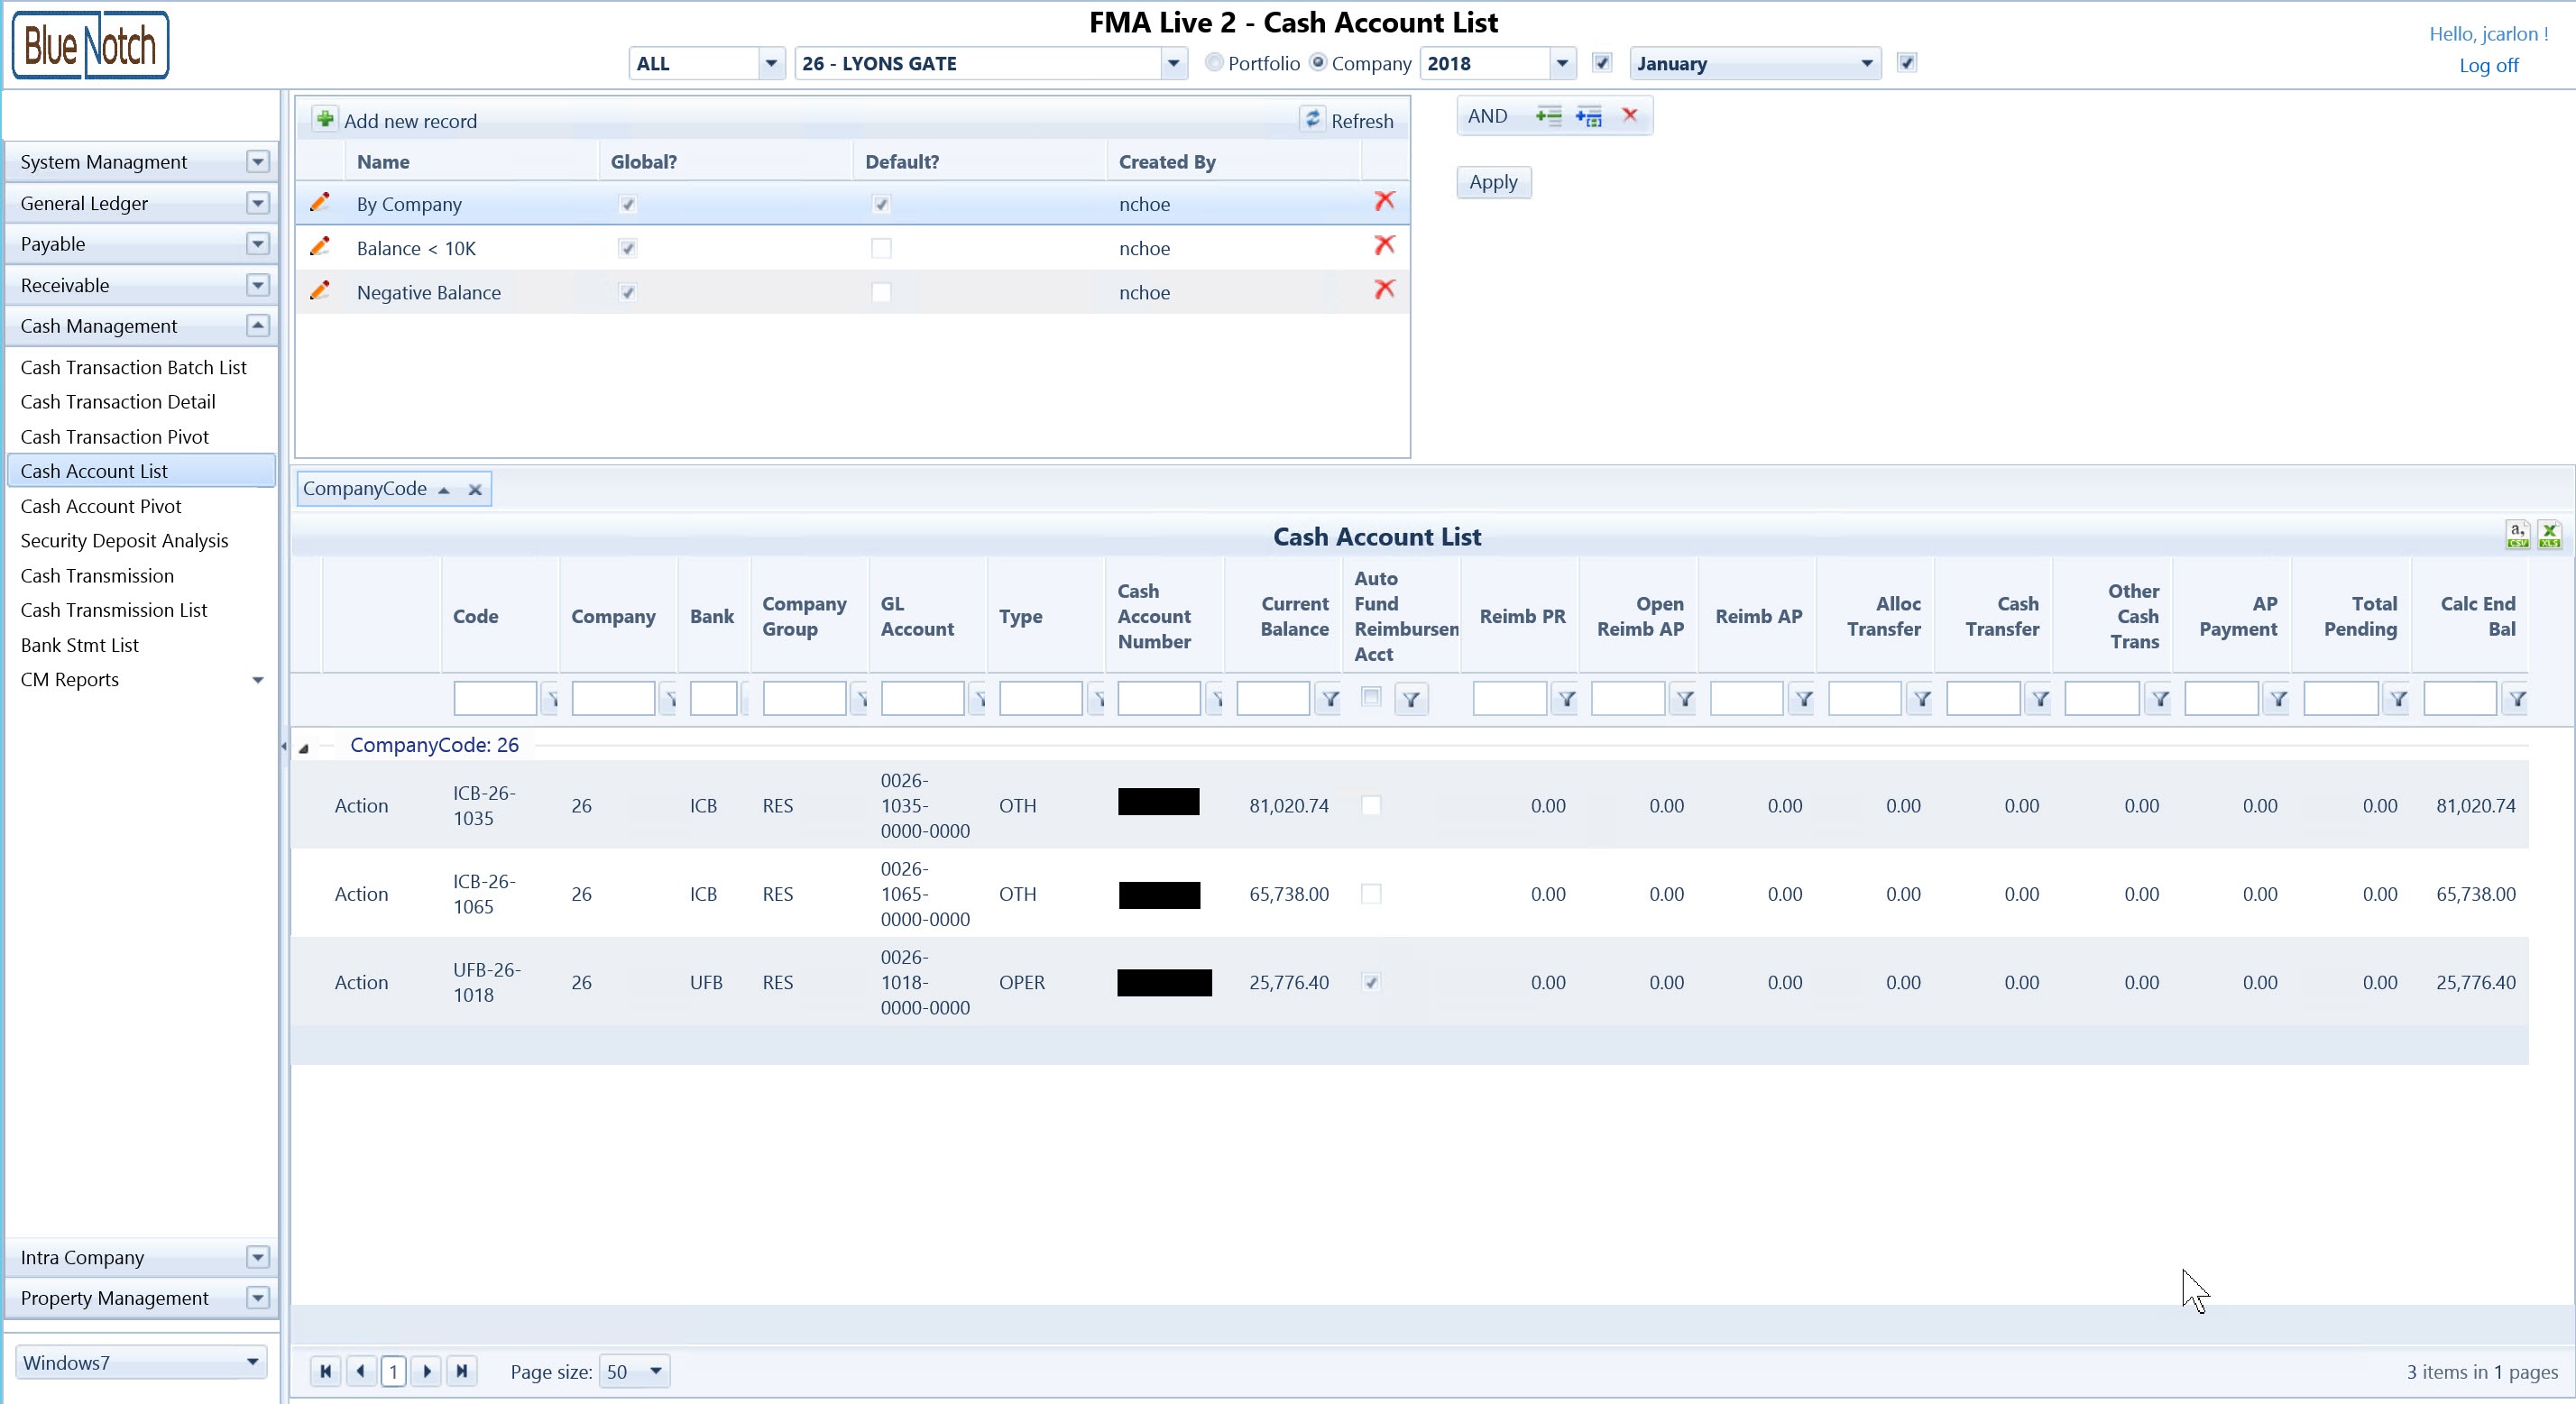Toggle the checkbox next to year 2018
The width and height of the screenshot is (2576, 1404).
pos(1602,63)
